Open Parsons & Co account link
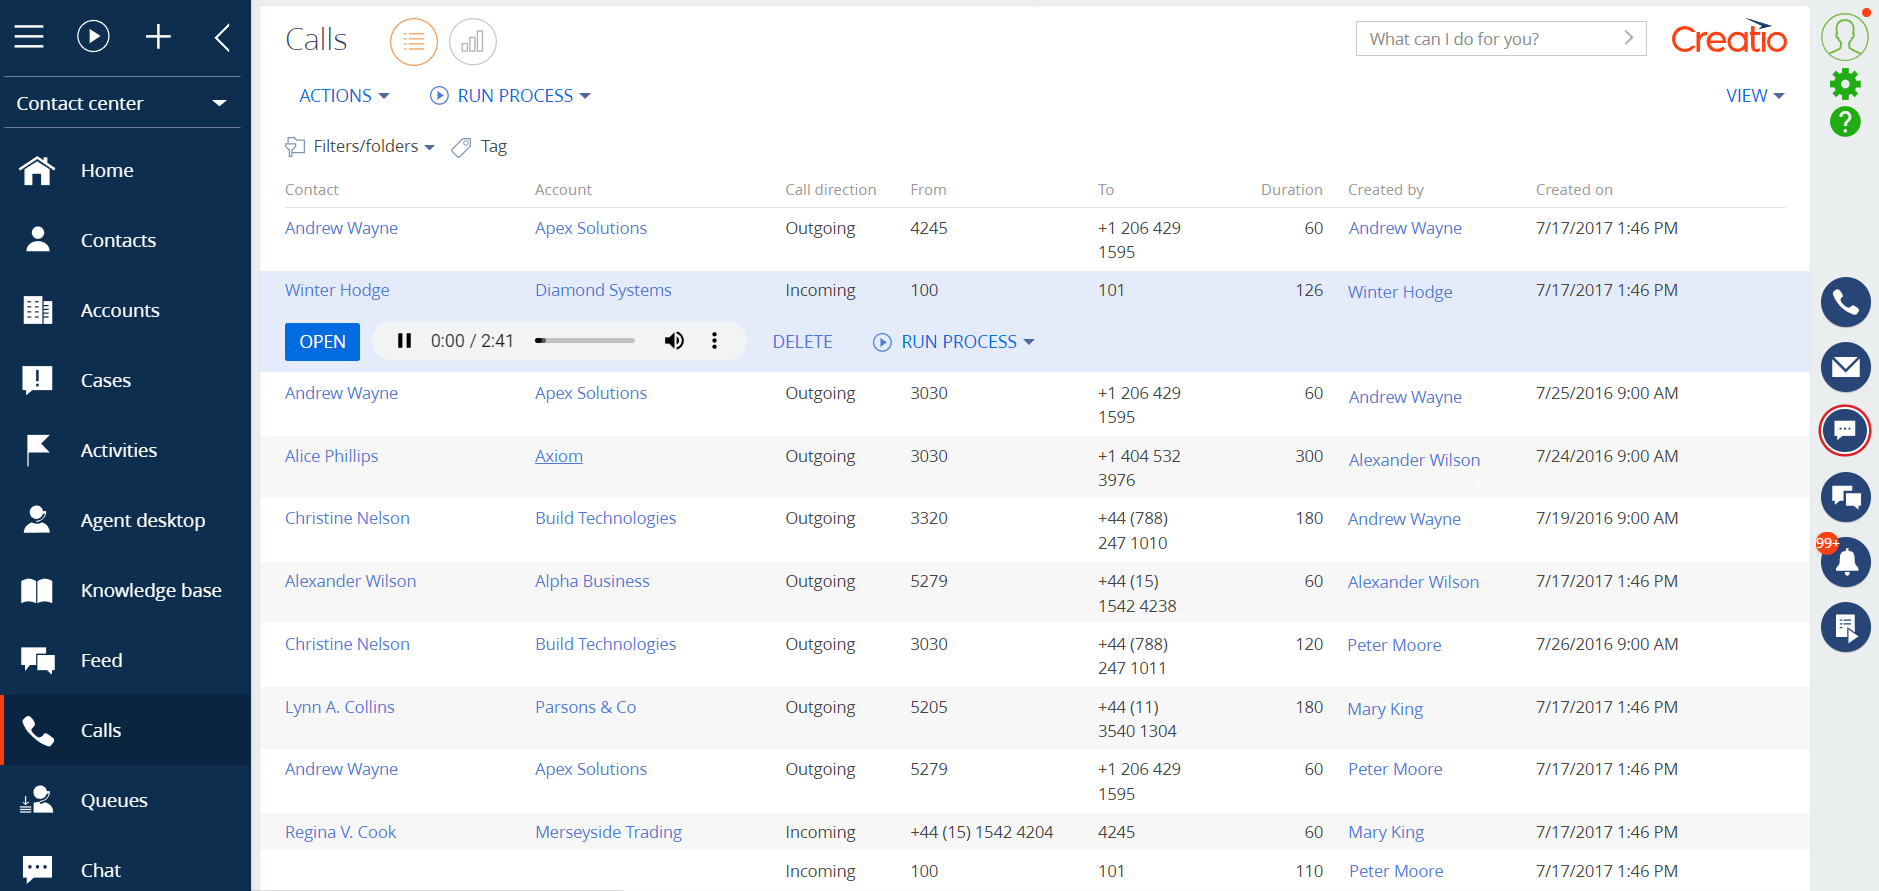This screenshot has height=891, width=1879. pyautogui.click(x=585, y=707)
